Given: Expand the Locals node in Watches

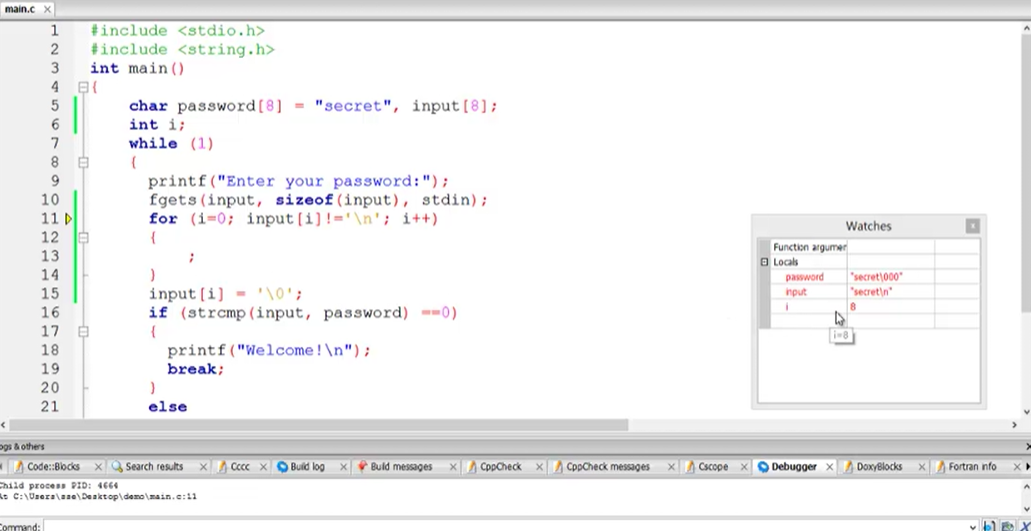Looking at the screenshot, I should click(x=764, y=262).
